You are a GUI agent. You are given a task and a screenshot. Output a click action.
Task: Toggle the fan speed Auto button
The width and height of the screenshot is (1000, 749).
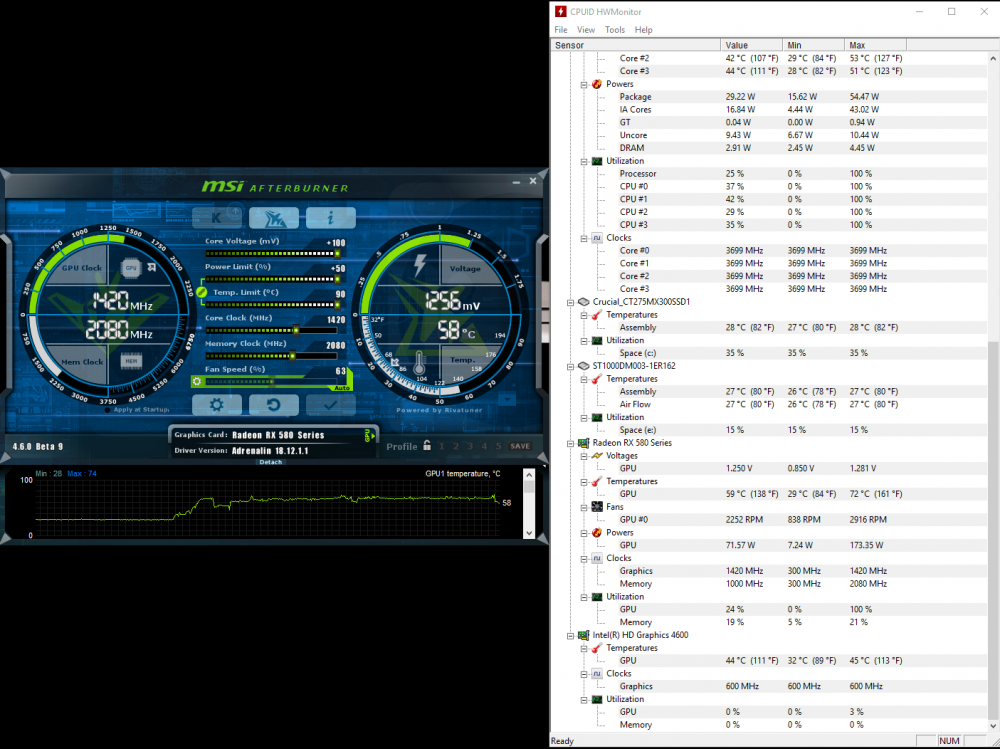pyautogui.click(x=342, y=388)
